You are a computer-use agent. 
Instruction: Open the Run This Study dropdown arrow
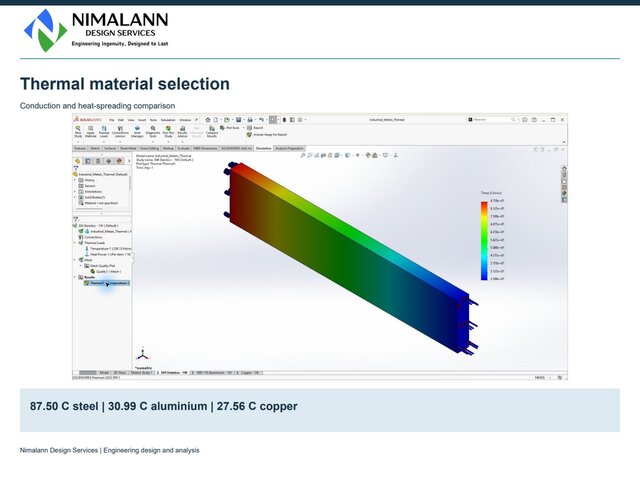point(168,142)
